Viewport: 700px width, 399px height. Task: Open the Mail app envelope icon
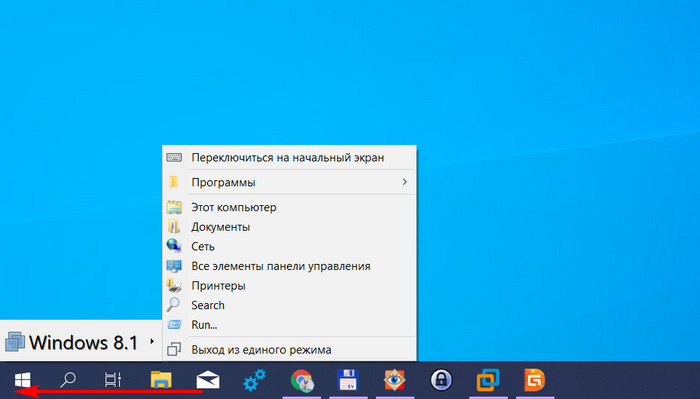click(208, 381)
